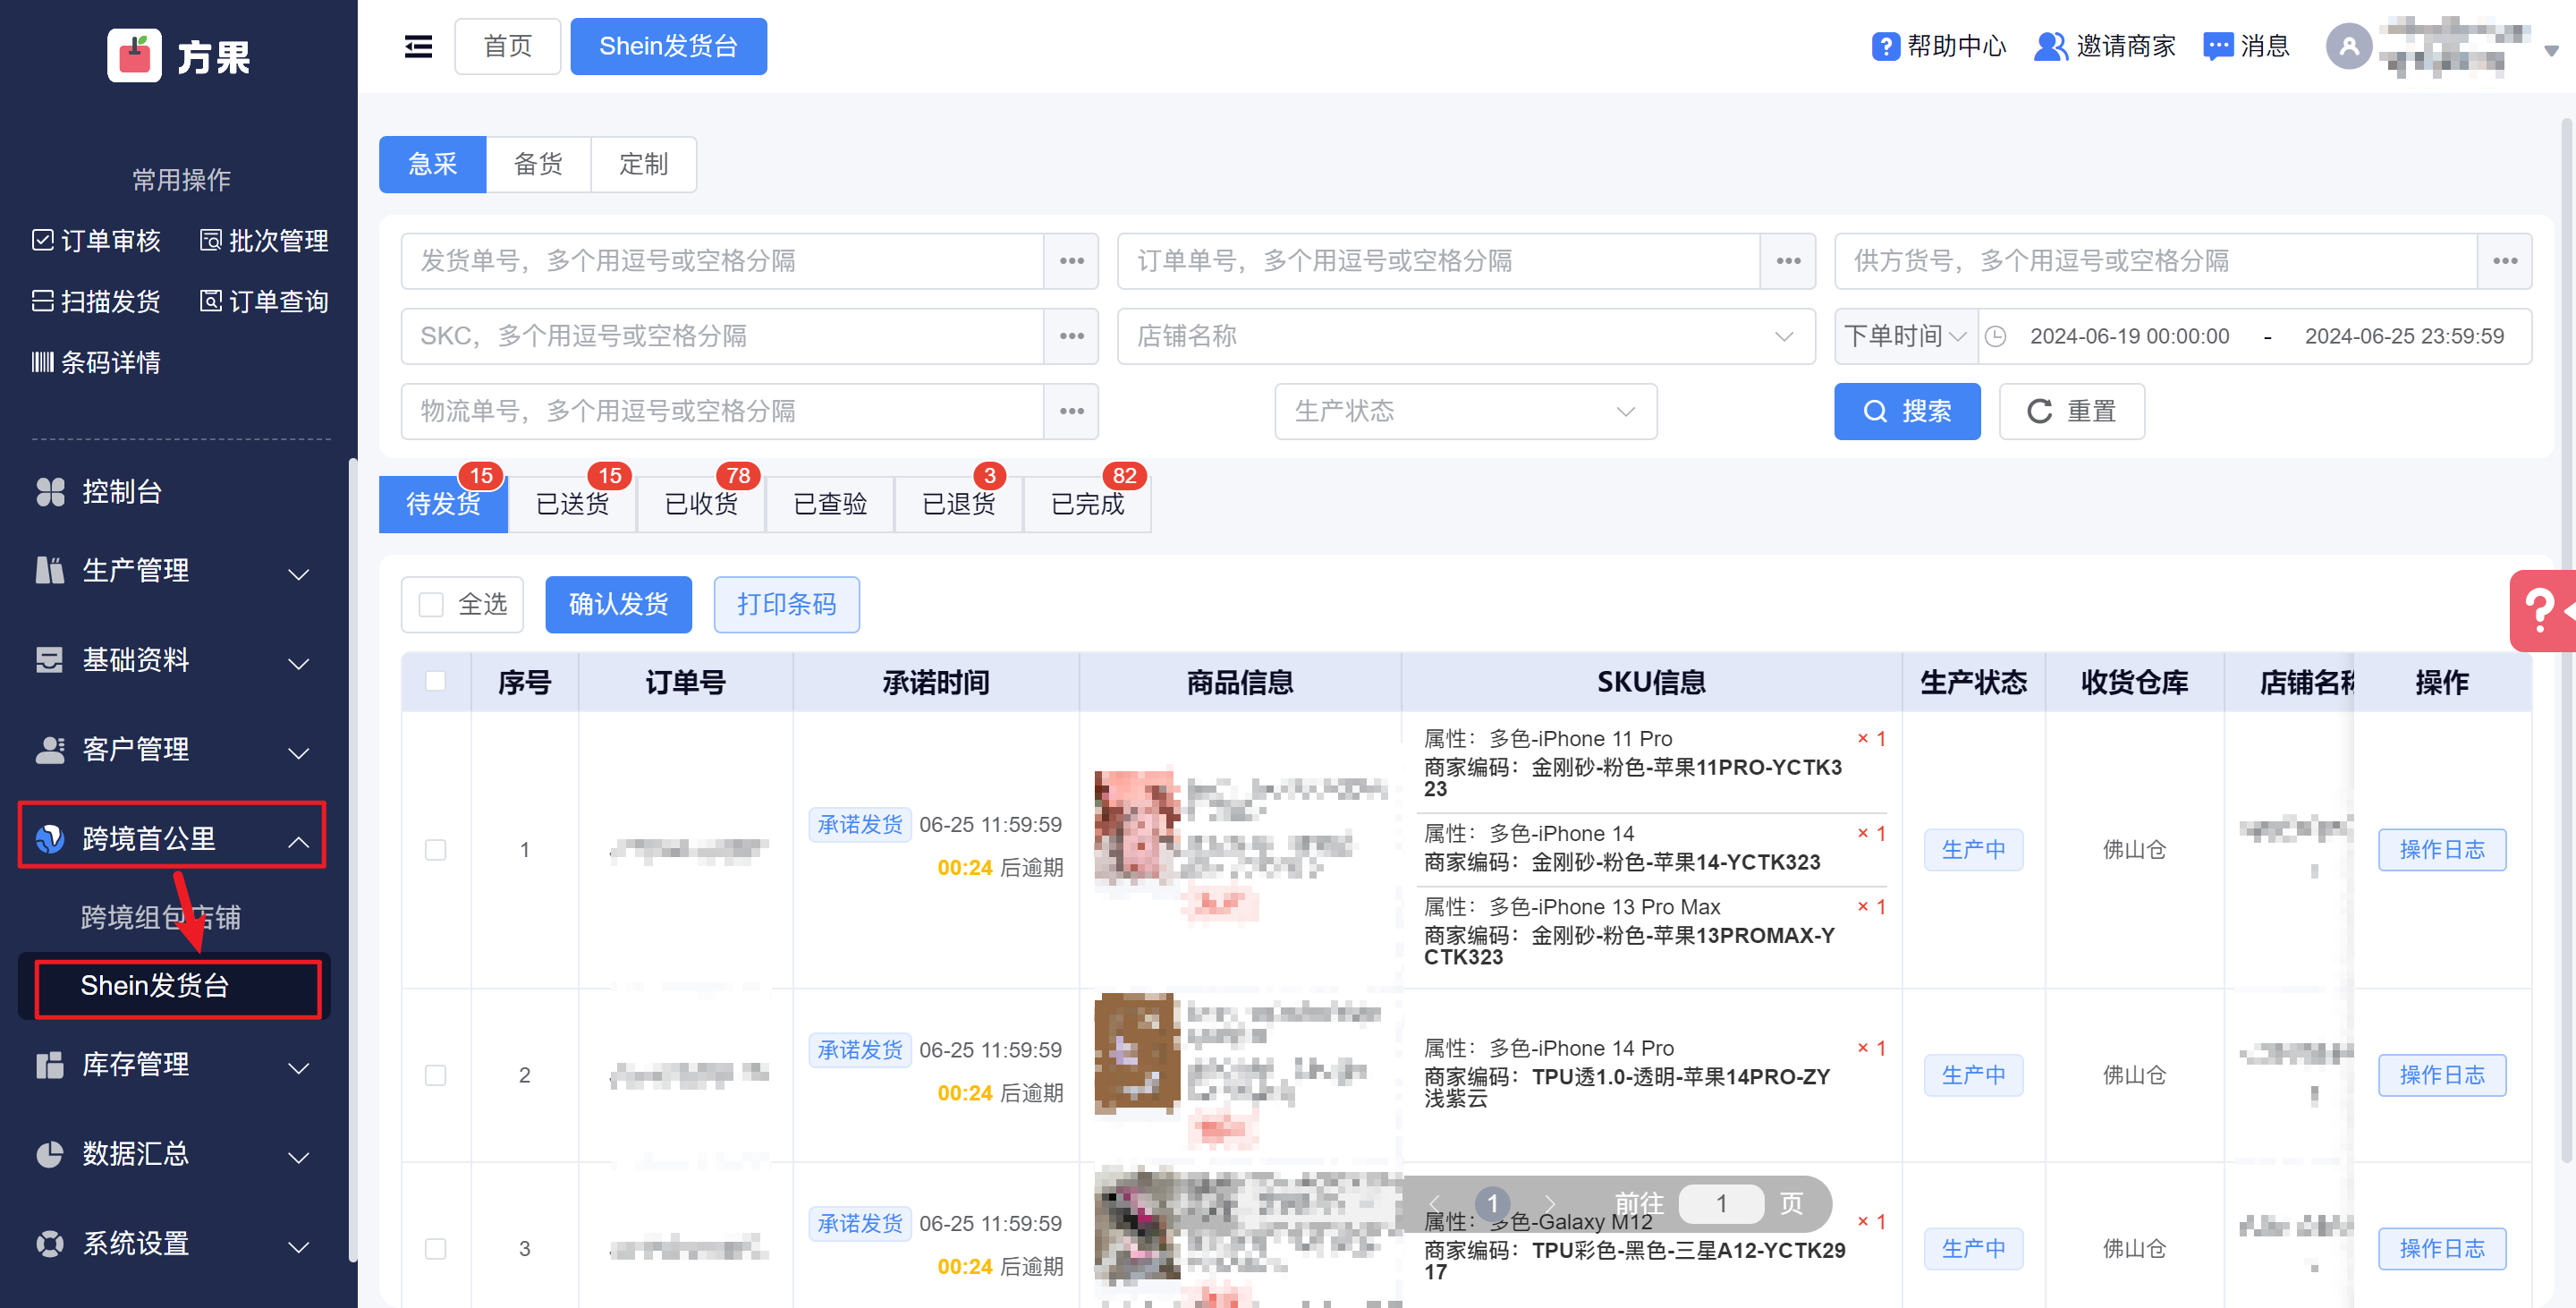The width and height of the screenshot is (2576, 1308).
Task: Open 订单审核 quick action in sidebar
Action: click(x=97, y=240)
